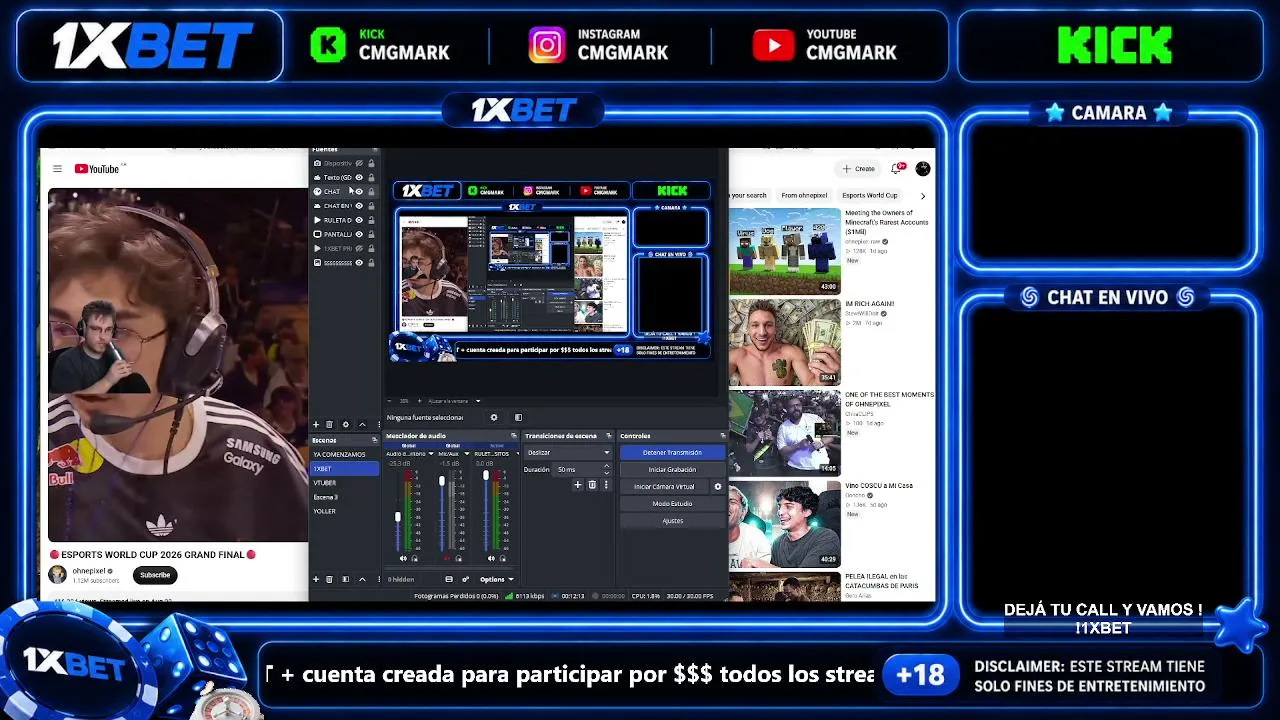Image resolution: width=1280 pixels, height=720 pixels.
Task: Unmute the Mic/Aux channel
Action: (x=447, y=558)
